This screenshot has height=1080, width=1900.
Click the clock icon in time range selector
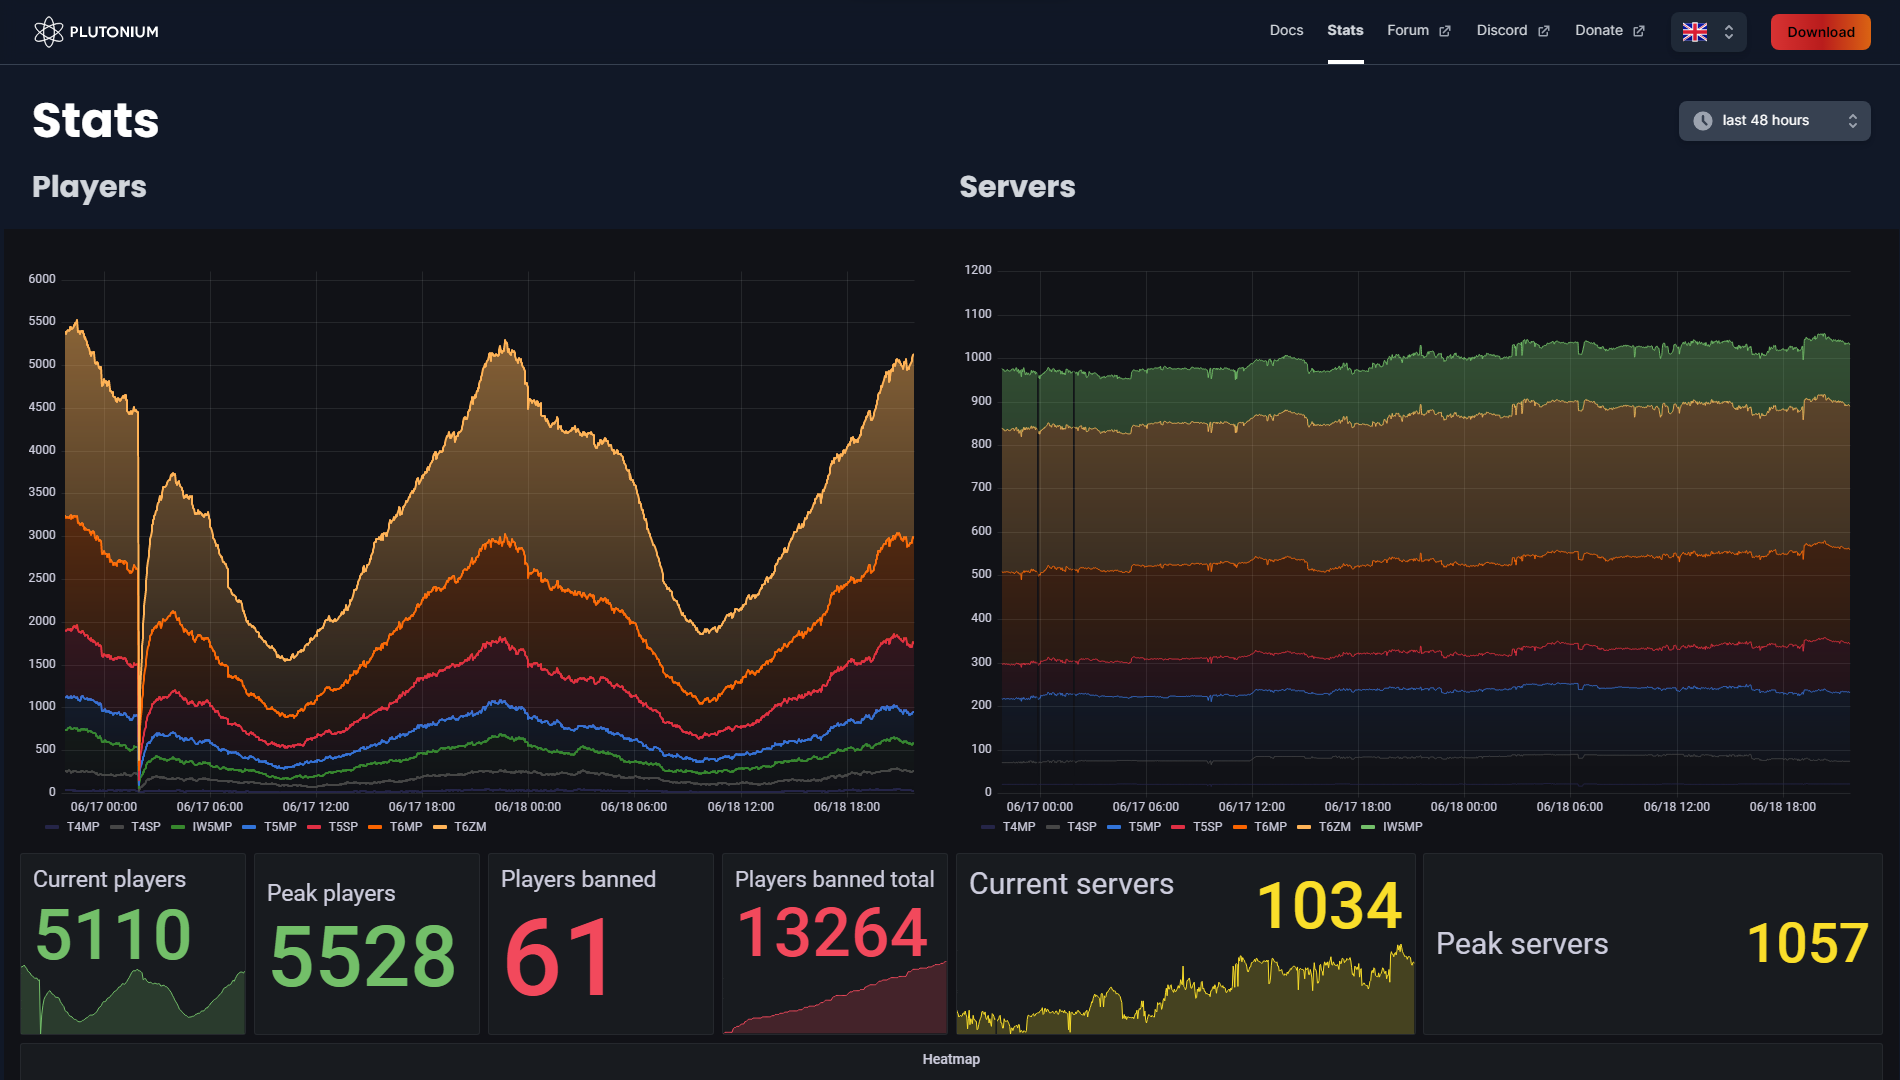(x=1703, y=121)
